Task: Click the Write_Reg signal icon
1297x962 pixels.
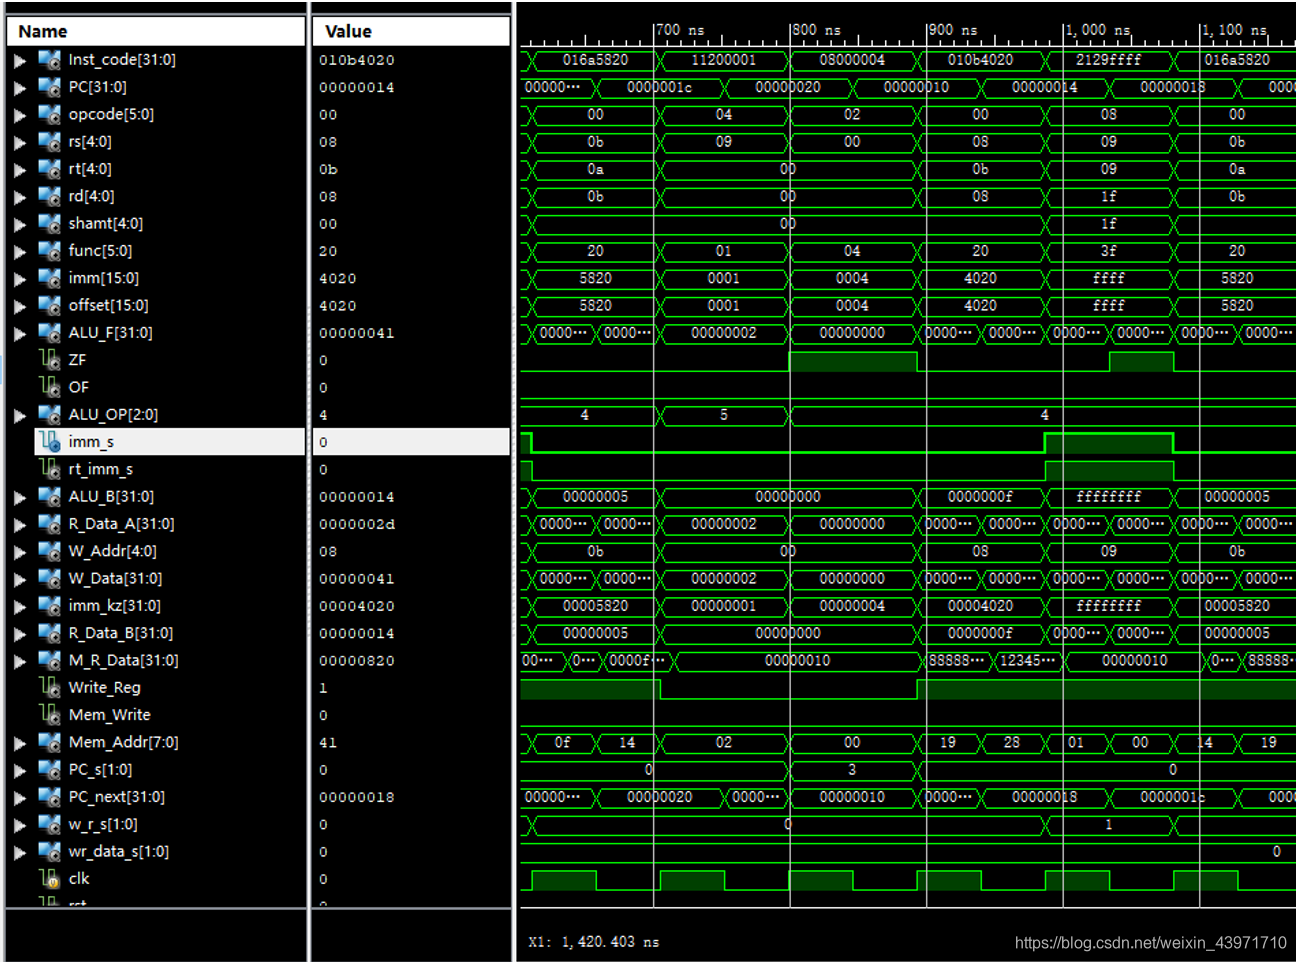Action: [50, 687]
